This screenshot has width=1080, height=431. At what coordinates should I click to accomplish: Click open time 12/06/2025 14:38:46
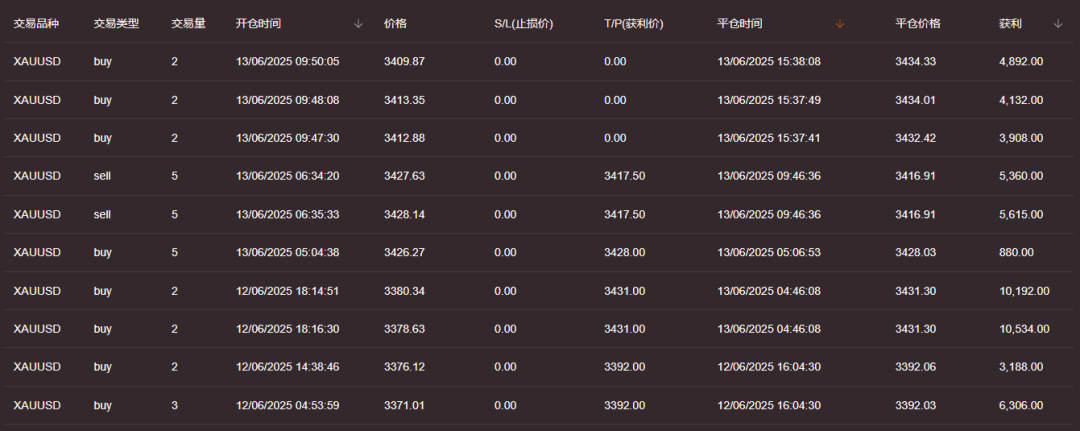287,367
